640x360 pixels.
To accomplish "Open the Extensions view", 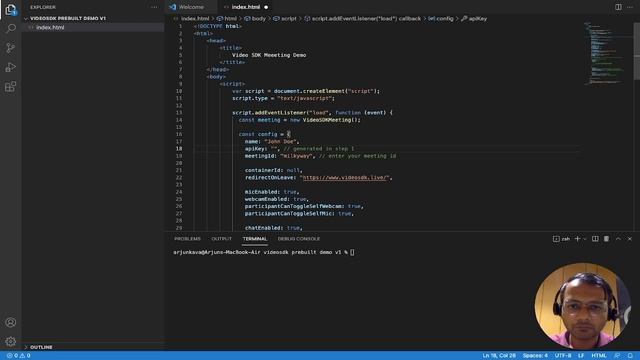I will click(11, 87).
